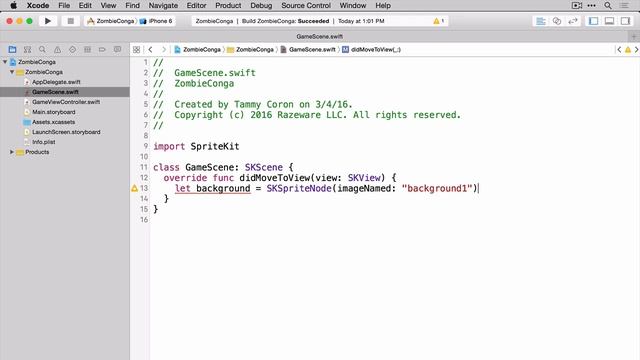Viewport: 640px width, 360px height.
Task: Switch to the Assistant editor
Action: tap(557, 21)
